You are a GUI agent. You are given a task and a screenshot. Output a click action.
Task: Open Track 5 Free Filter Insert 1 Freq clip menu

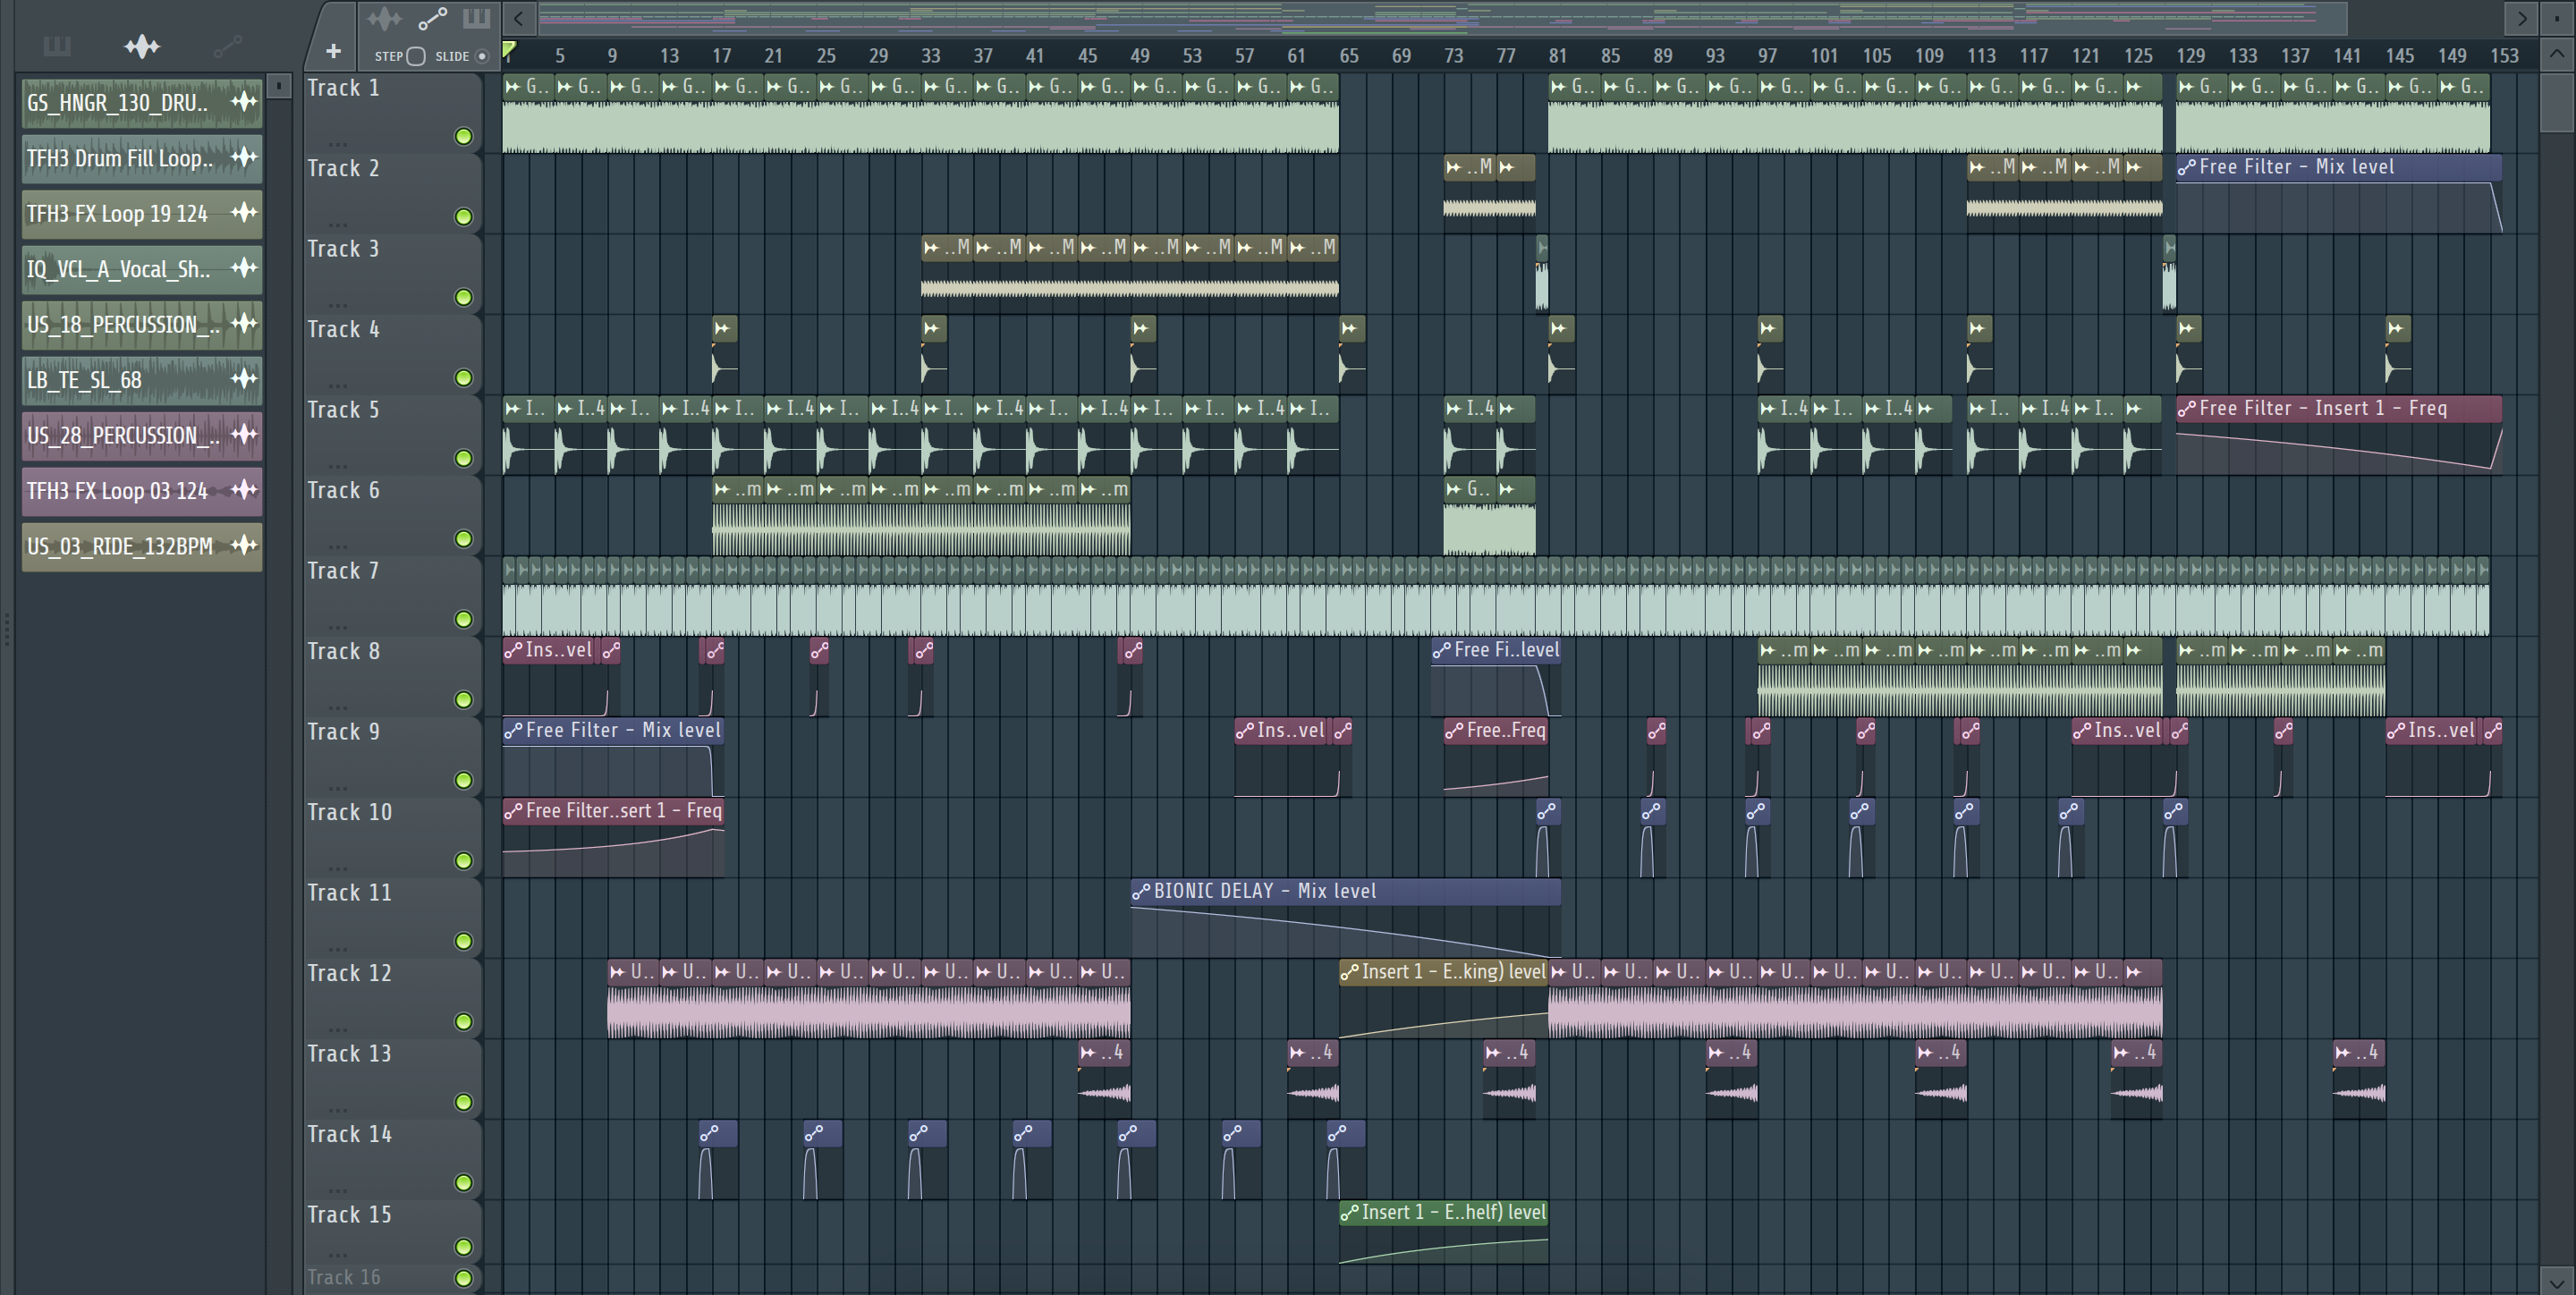click(x=2187, y=408)
